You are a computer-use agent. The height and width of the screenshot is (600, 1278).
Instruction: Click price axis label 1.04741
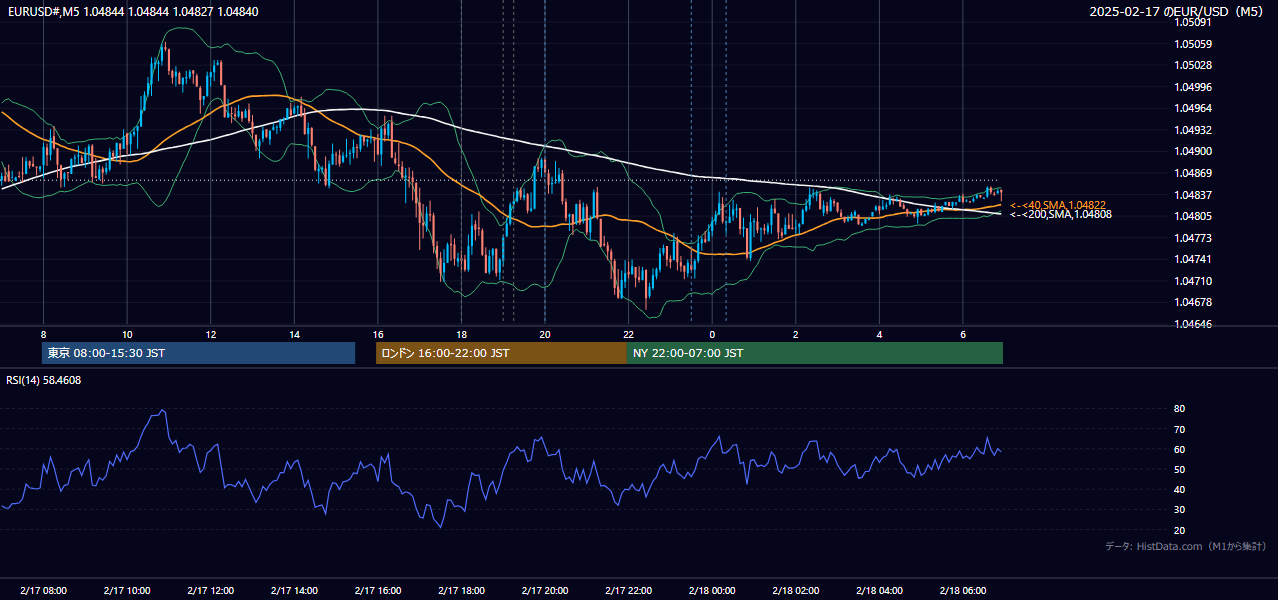point(1193,259)
